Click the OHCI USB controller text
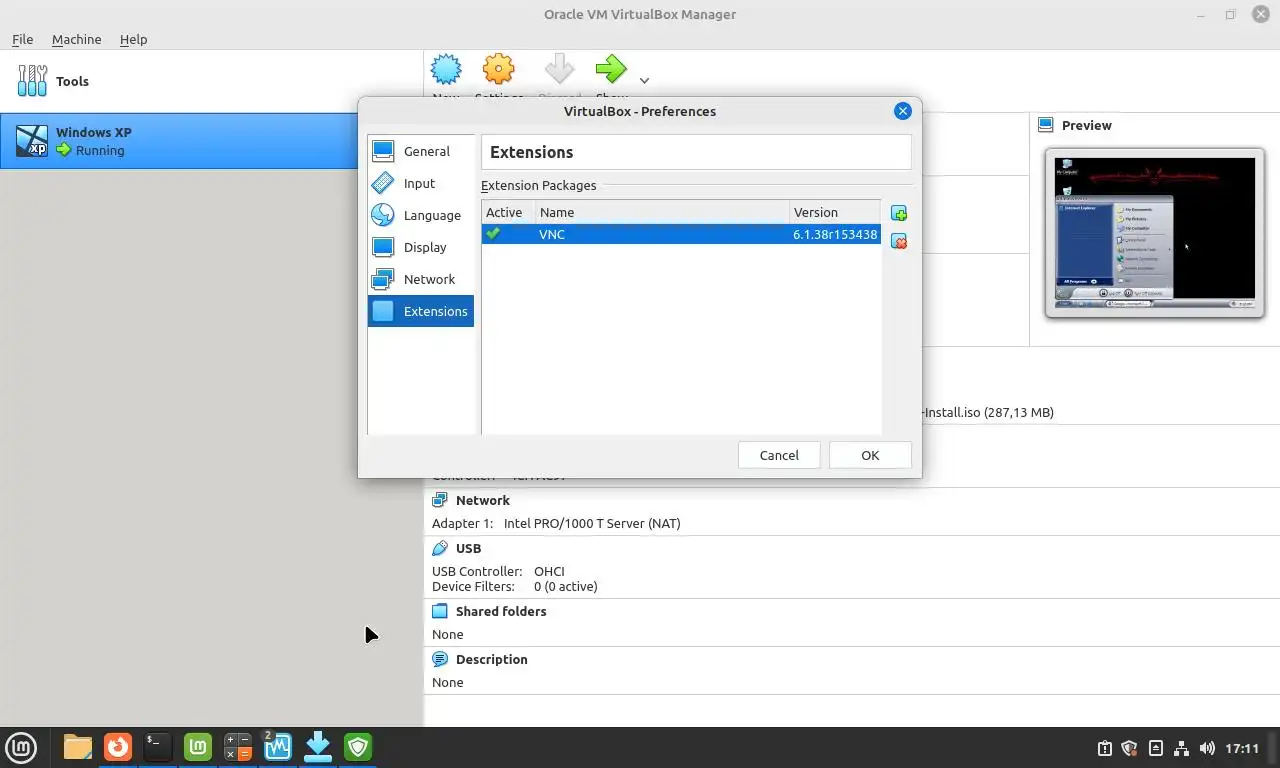This screenshot has width=1280, height=768. coord(550,571)
